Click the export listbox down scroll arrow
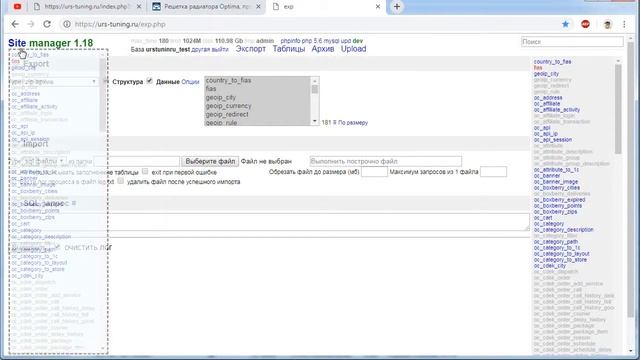 tap(315, 121)
